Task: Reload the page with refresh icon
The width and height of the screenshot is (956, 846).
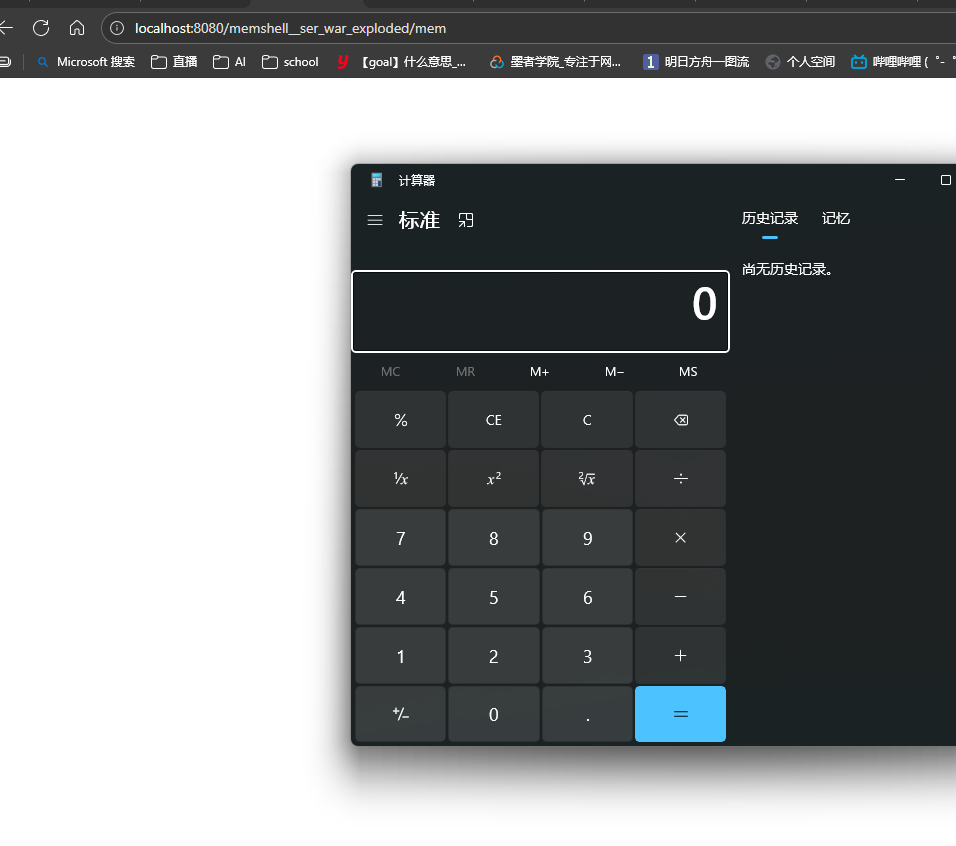Action: [41, 28]
